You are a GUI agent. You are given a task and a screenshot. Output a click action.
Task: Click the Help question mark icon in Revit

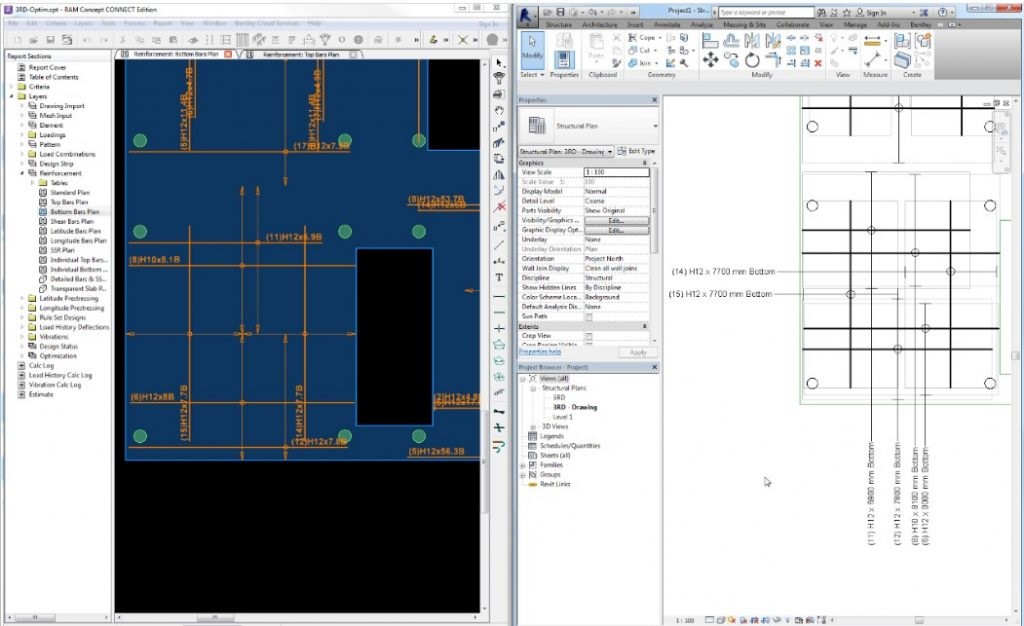click(942, 12)
